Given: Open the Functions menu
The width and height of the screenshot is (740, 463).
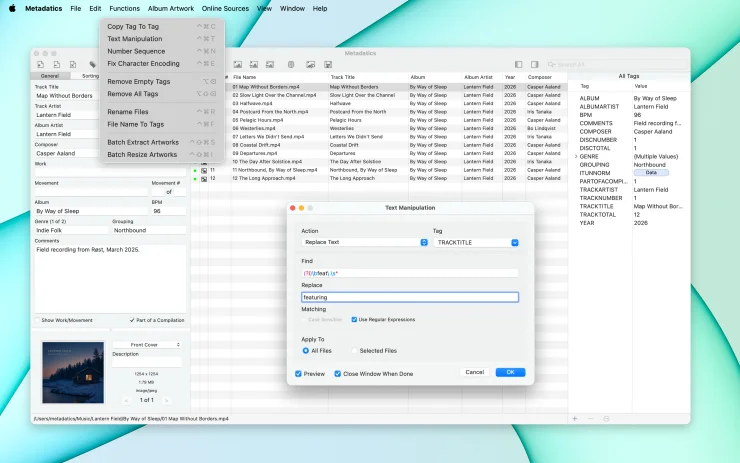Looking at the screenshot, I should [x=125, y=8].
